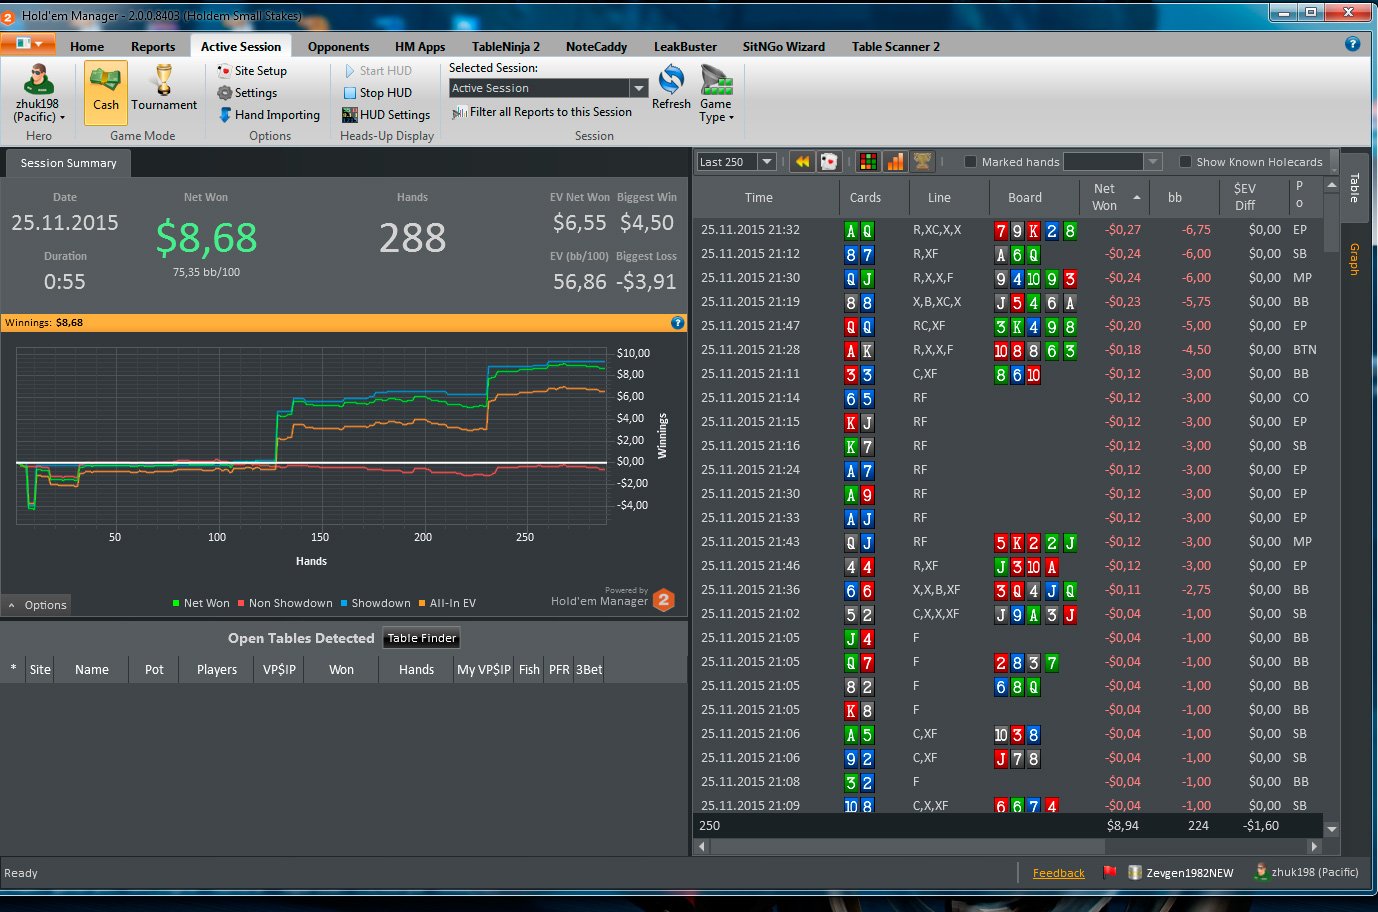Click the zhuk198 (Pacific) status bar entry

(x=1307, y=872)
